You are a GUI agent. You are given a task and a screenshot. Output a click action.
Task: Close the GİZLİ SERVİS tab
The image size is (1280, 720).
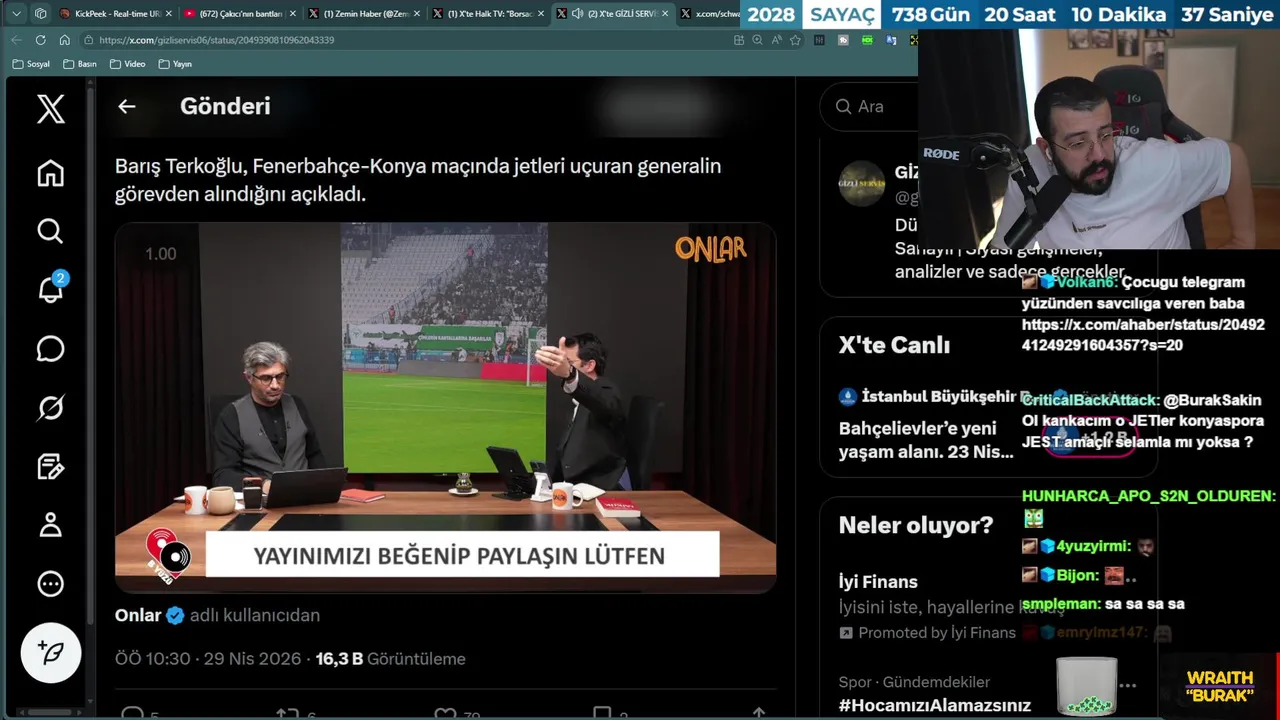tap(664, 14)
